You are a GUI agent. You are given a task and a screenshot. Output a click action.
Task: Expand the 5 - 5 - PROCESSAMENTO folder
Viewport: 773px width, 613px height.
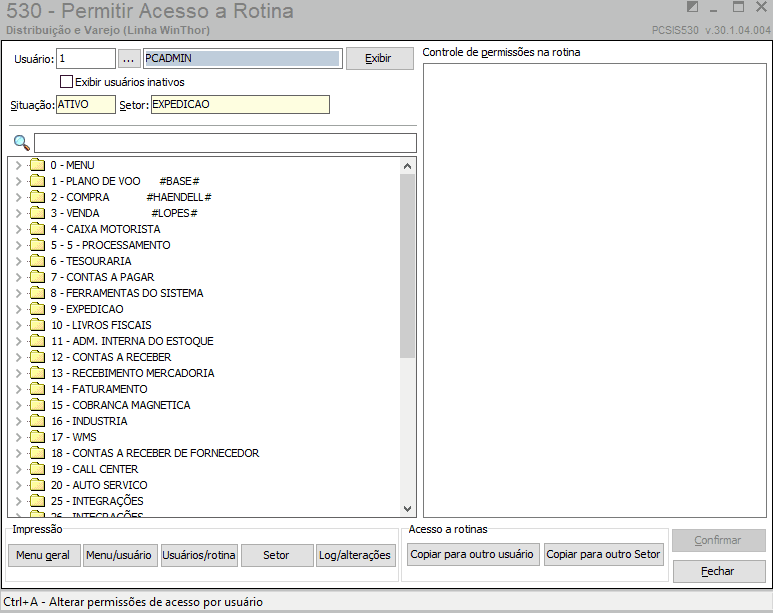[18, 245]
